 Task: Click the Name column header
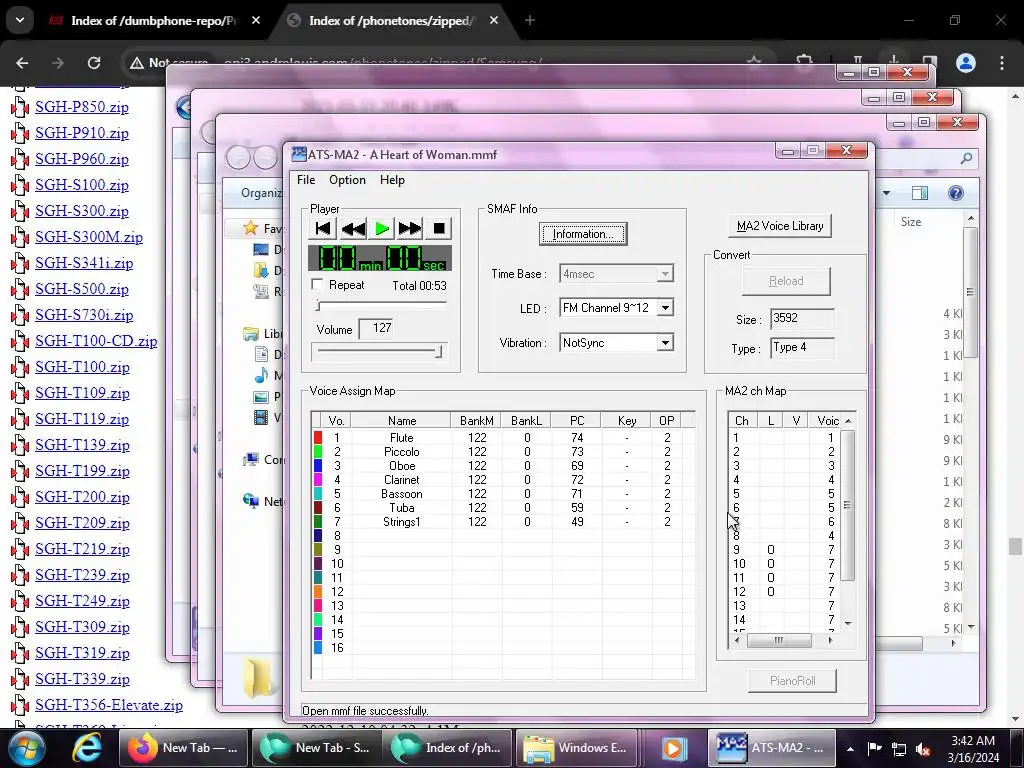[402, 421]
